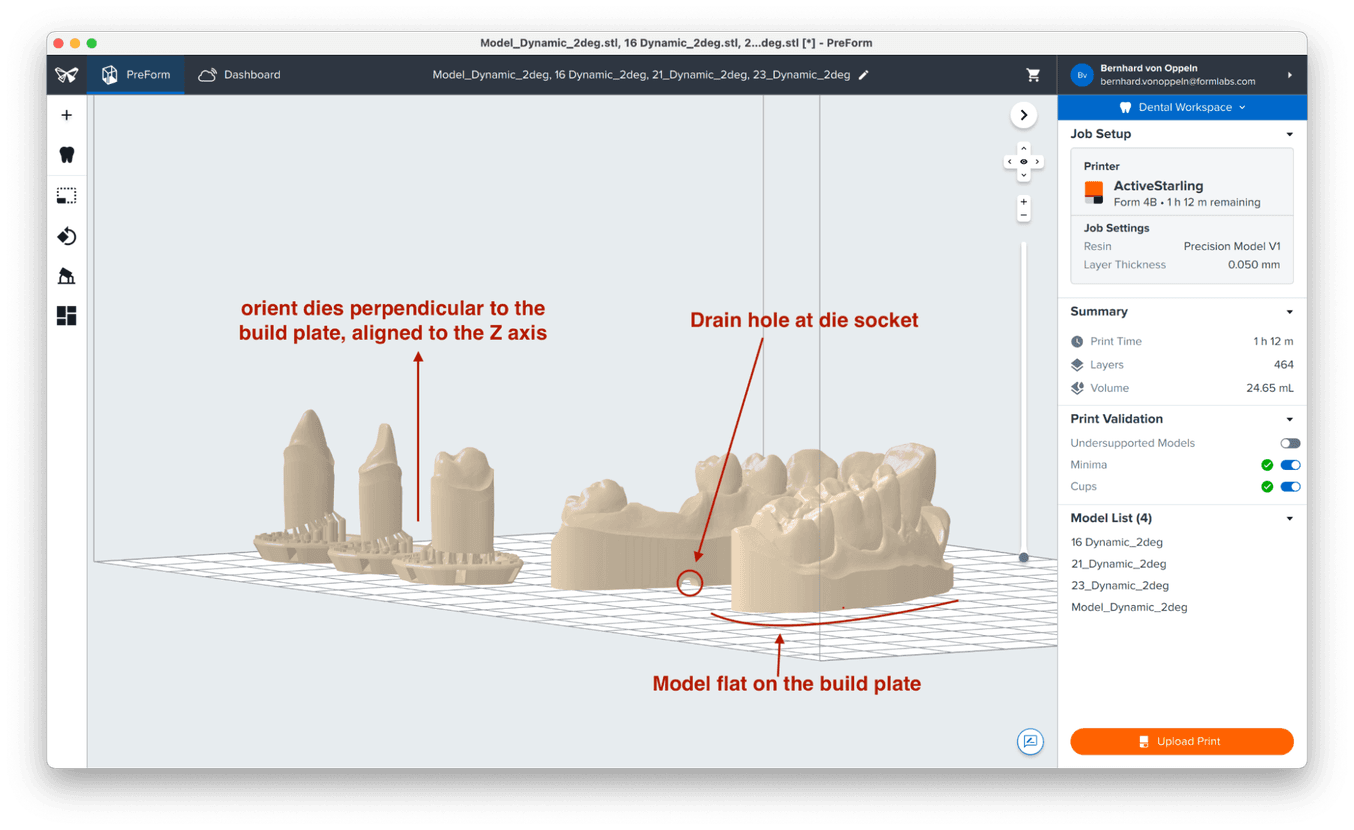Click the print time clock icon
Screen dimensions: 1354x830
pos(1077,342)
